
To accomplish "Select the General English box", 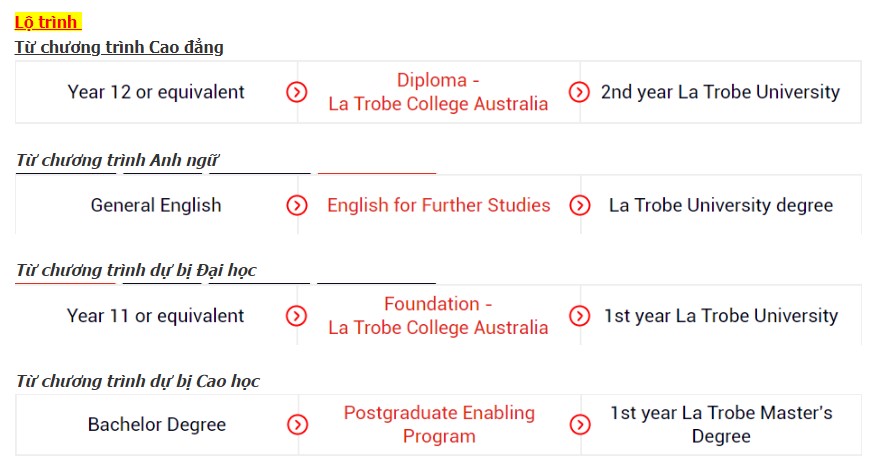I will [x=156, y=205].
